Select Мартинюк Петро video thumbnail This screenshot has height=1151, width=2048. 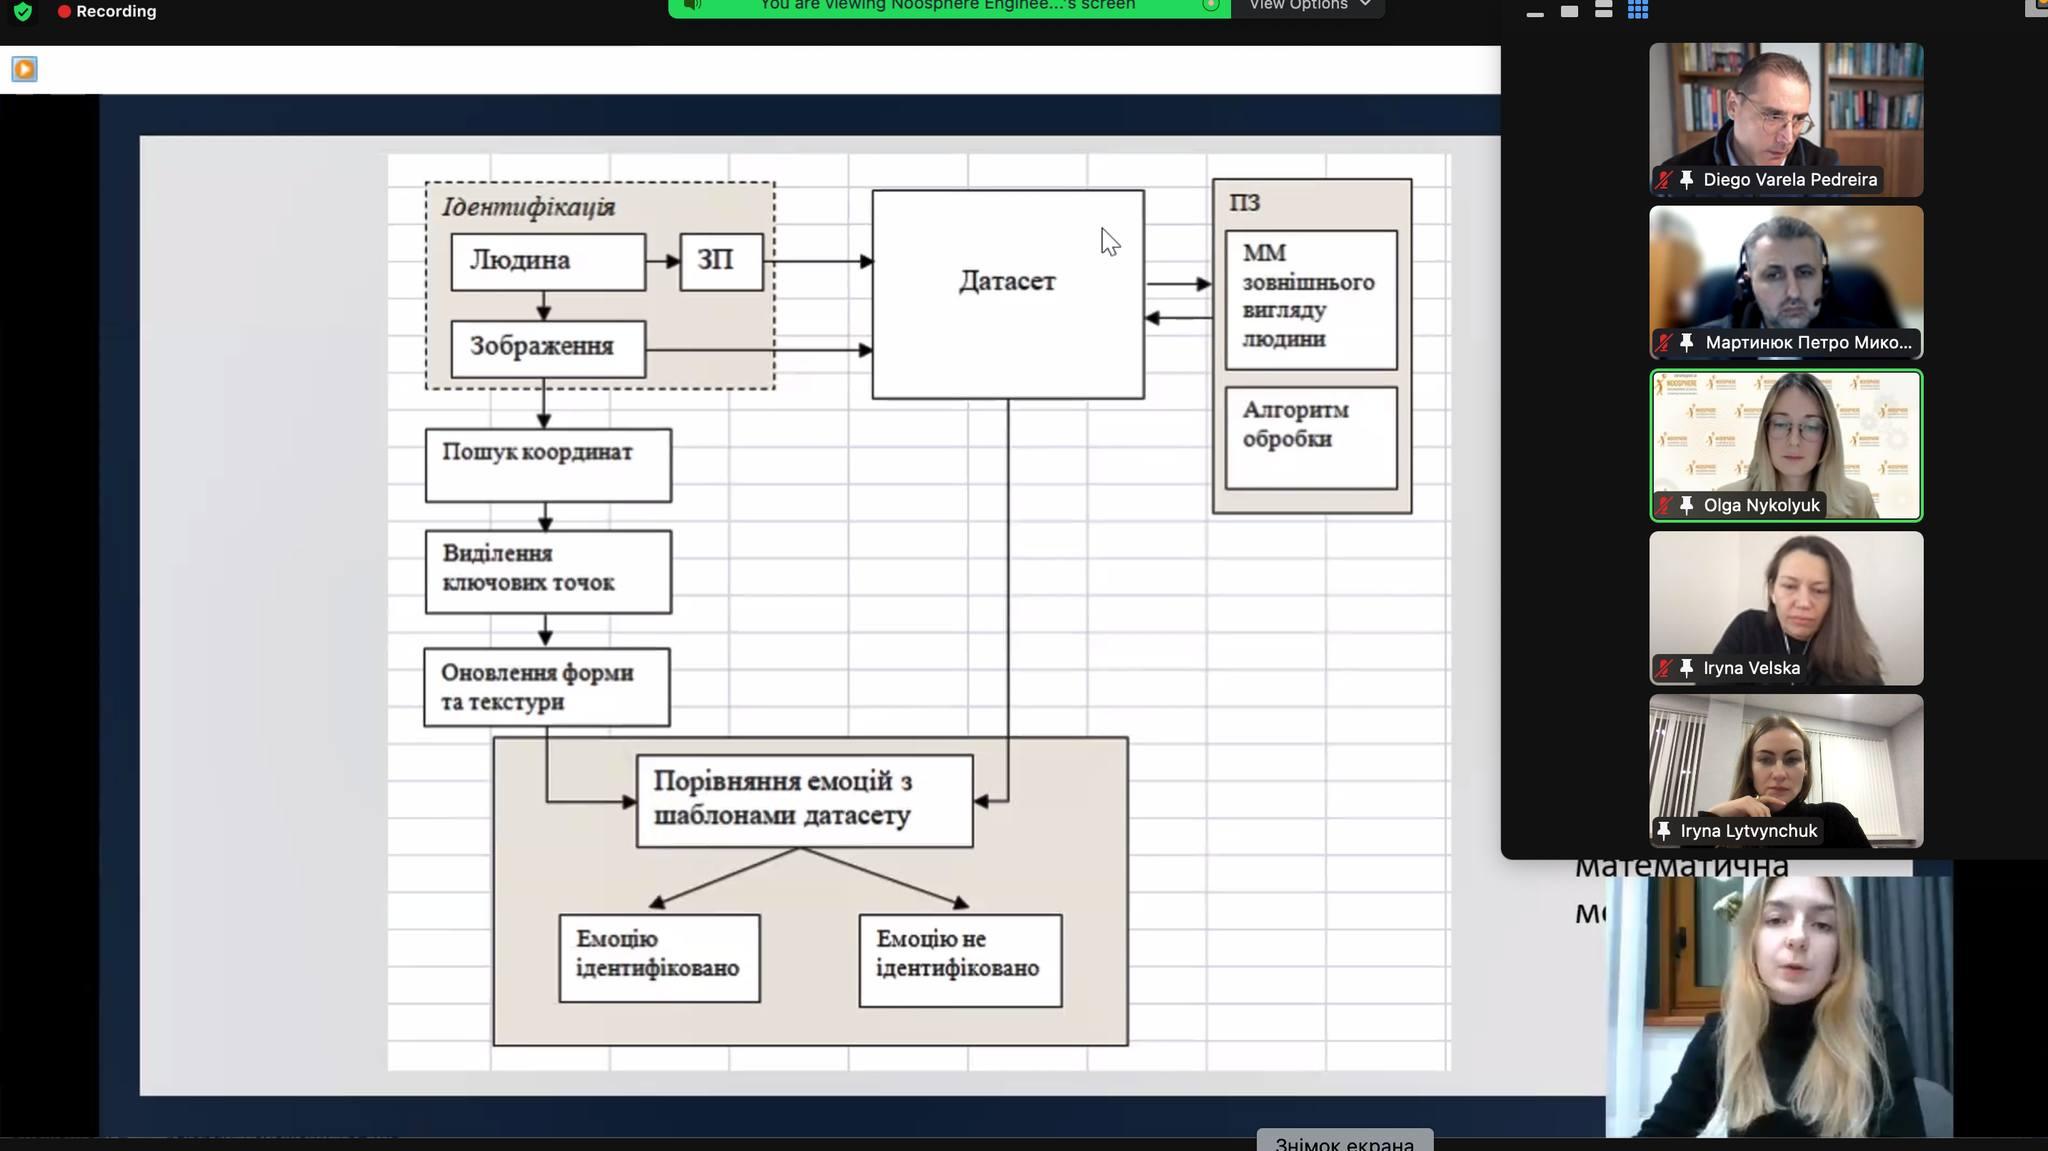pos(1786,282)
